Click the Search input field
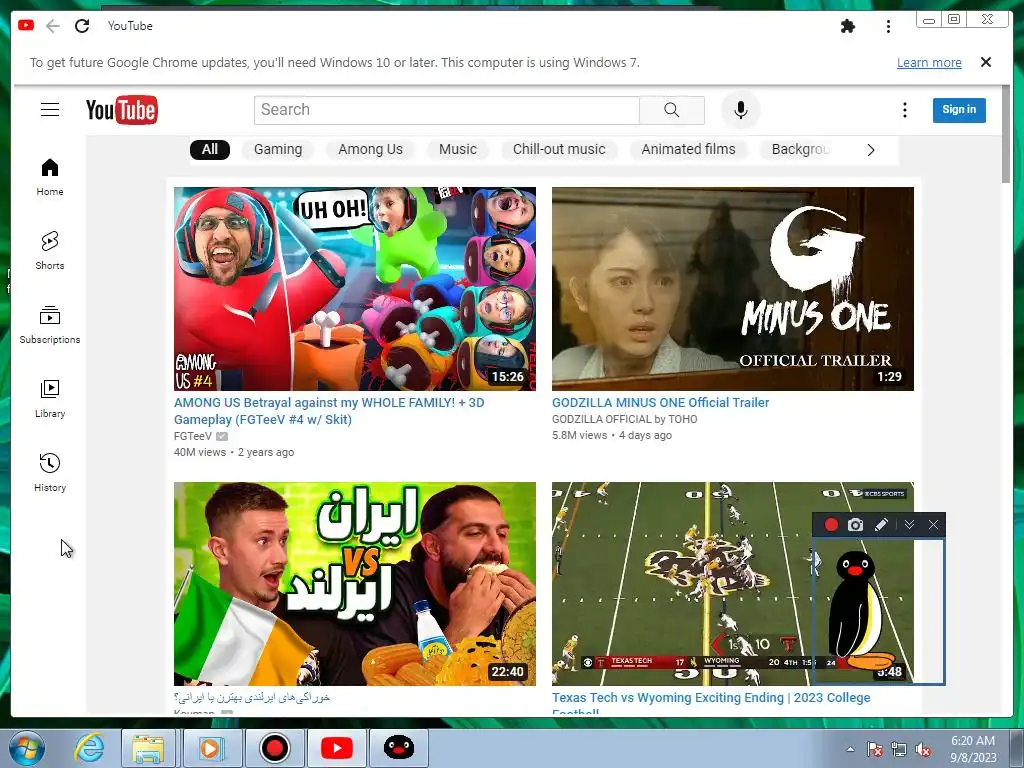 click(447, 110)
